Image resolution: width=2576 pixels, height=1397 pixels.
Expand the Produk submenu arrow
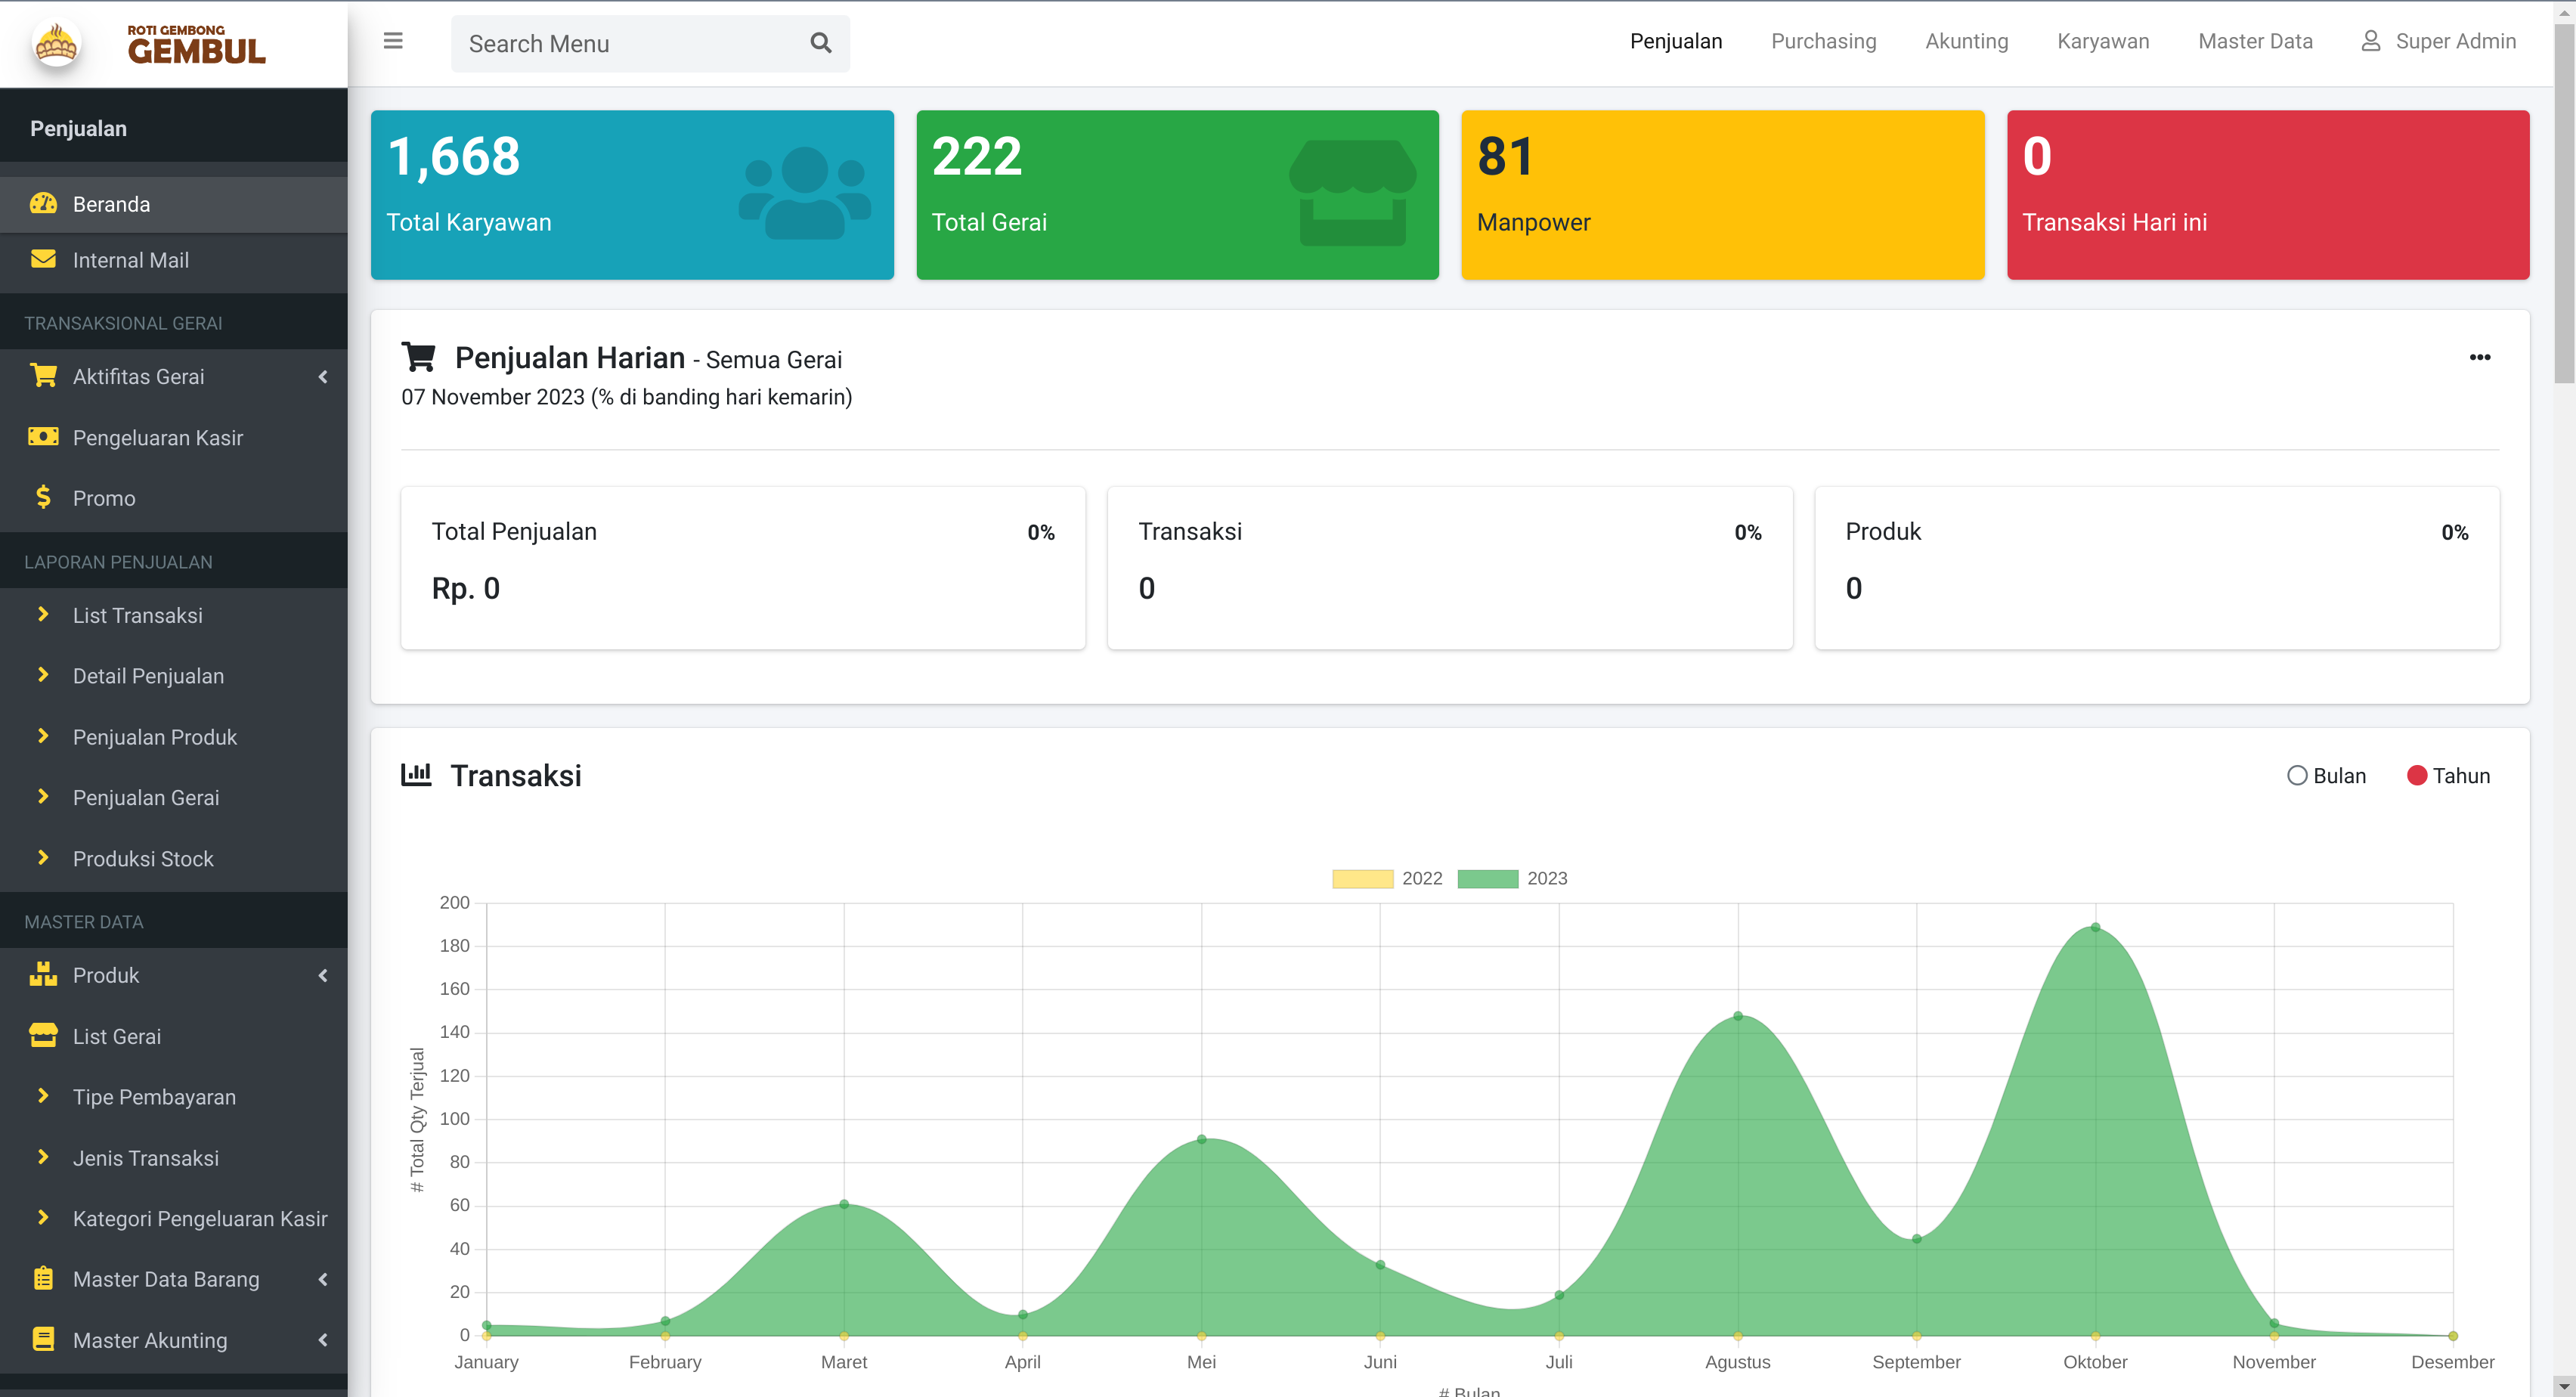click(x=323, y=975)
